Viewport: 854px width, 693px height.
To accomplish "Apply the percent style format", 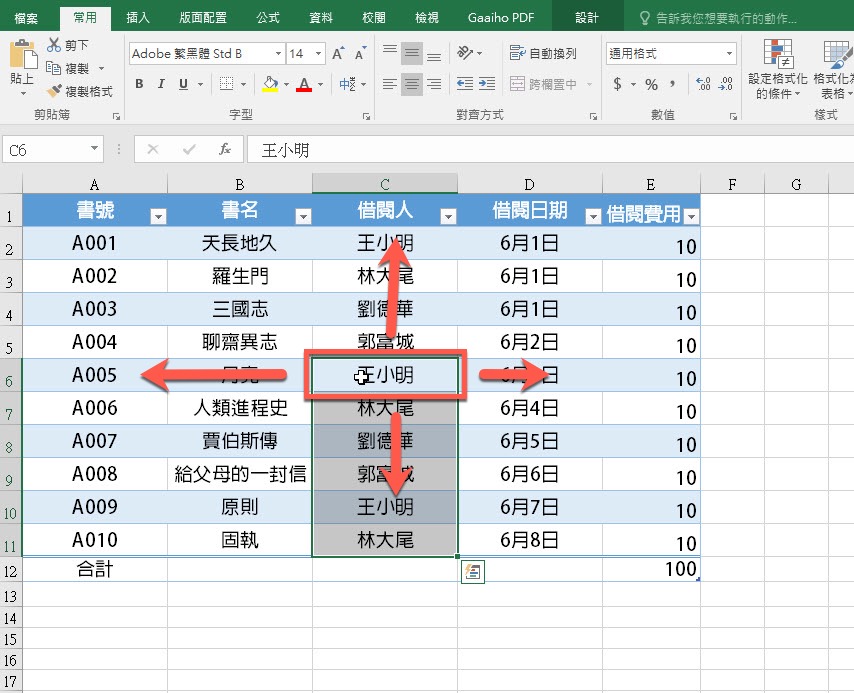I will (651, 84).
